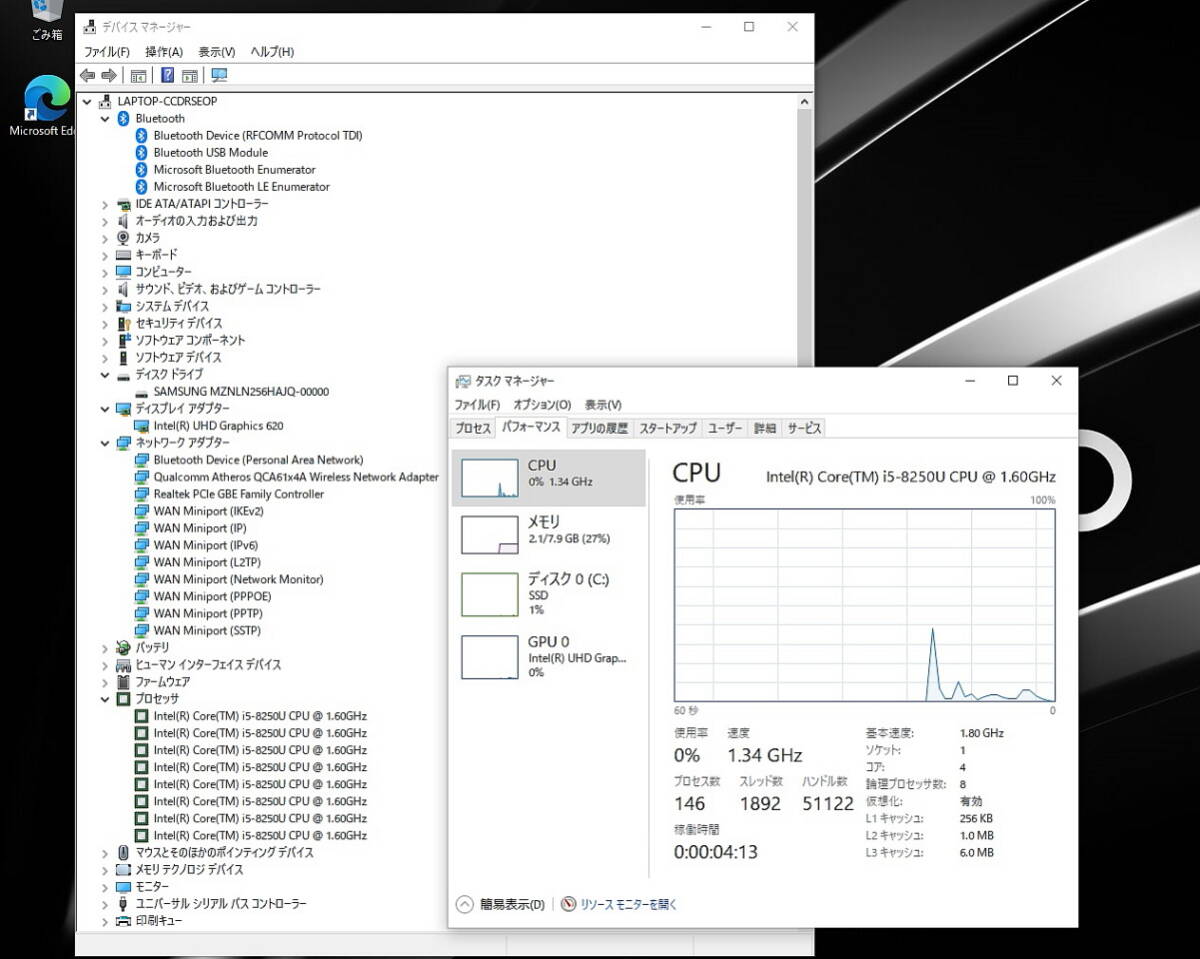Click the icon beside Microsoft Bluetooth LE Enumerator

[142, 187]
